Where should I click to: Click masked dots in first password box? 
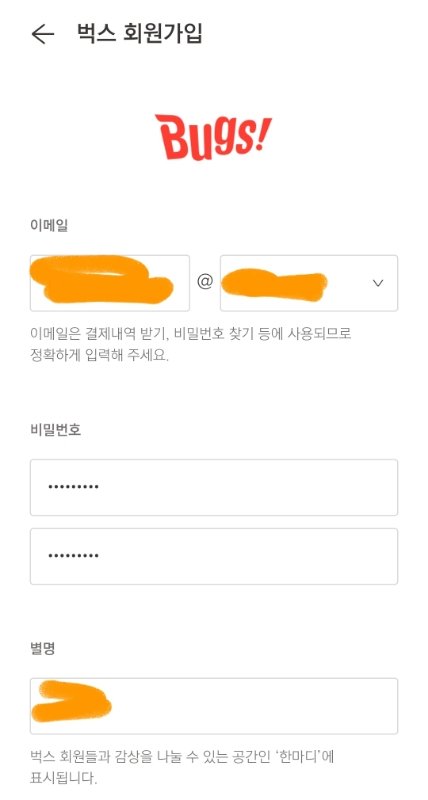point(73,487)
